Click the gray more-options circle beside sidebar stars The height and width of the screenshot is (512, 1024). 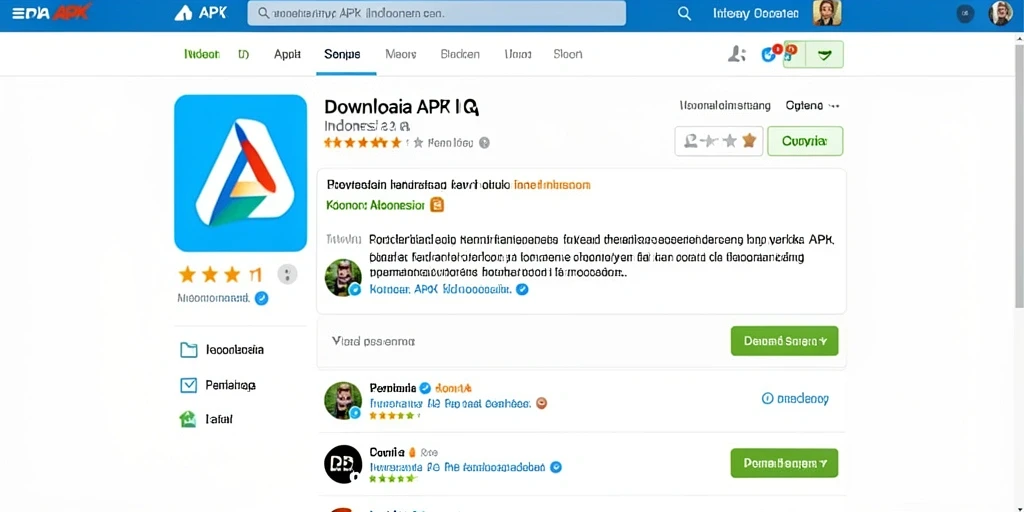point(287,274)
